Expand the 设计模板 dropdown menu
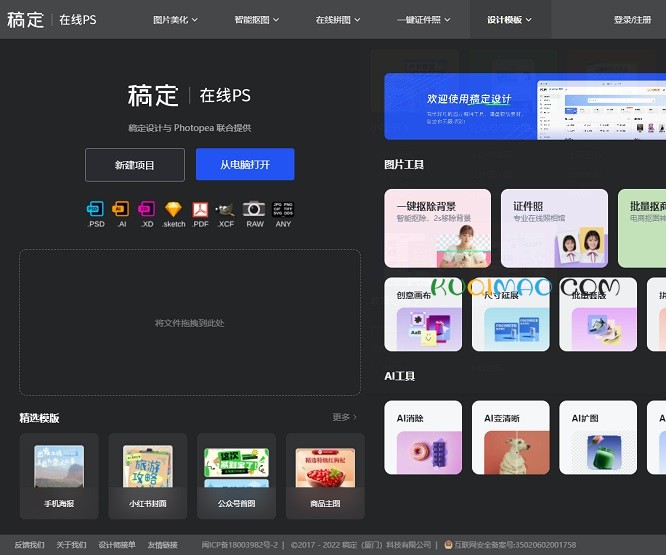This screenshot has height=555, width=666. [x=509, y=20]
